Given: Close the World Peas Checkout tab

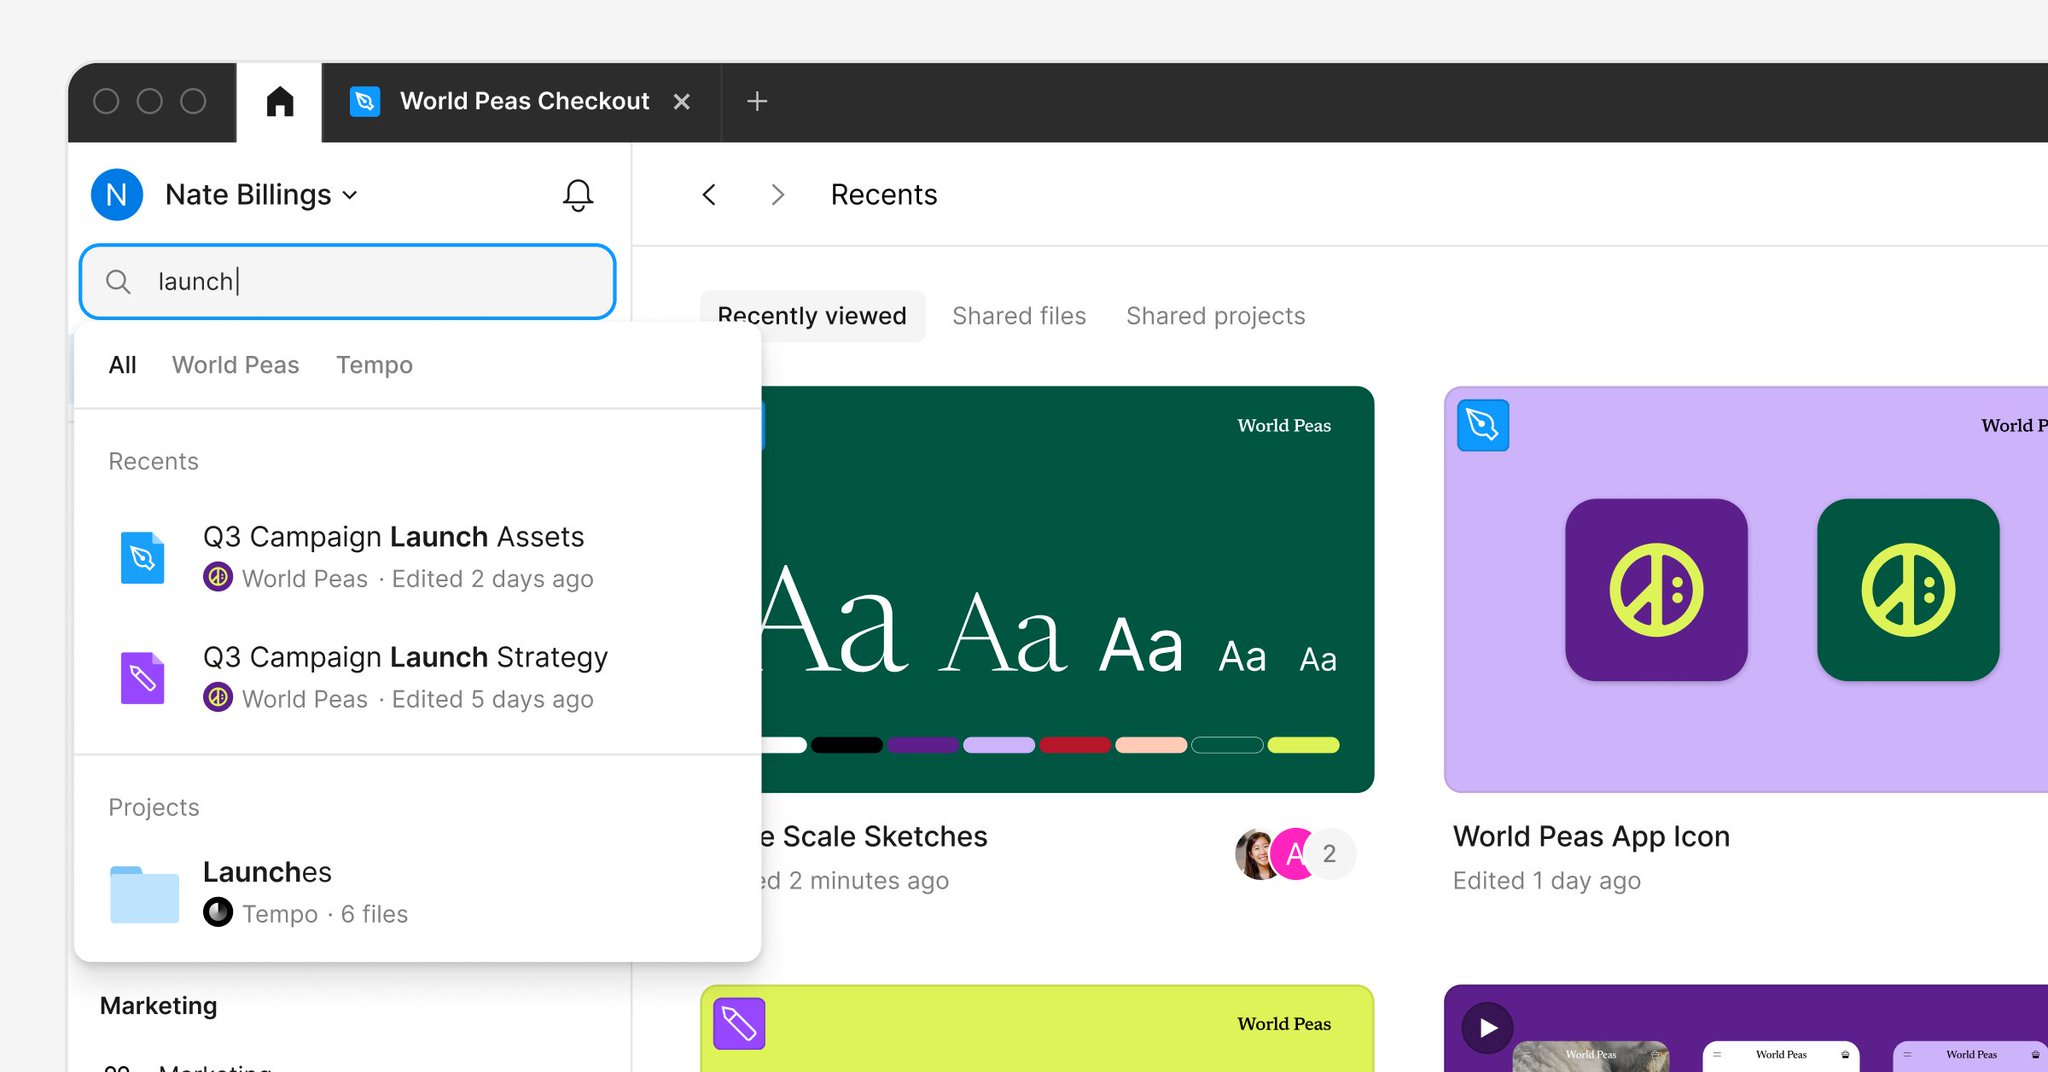Looking at the screenshot, I should click(x=682, y=101).
